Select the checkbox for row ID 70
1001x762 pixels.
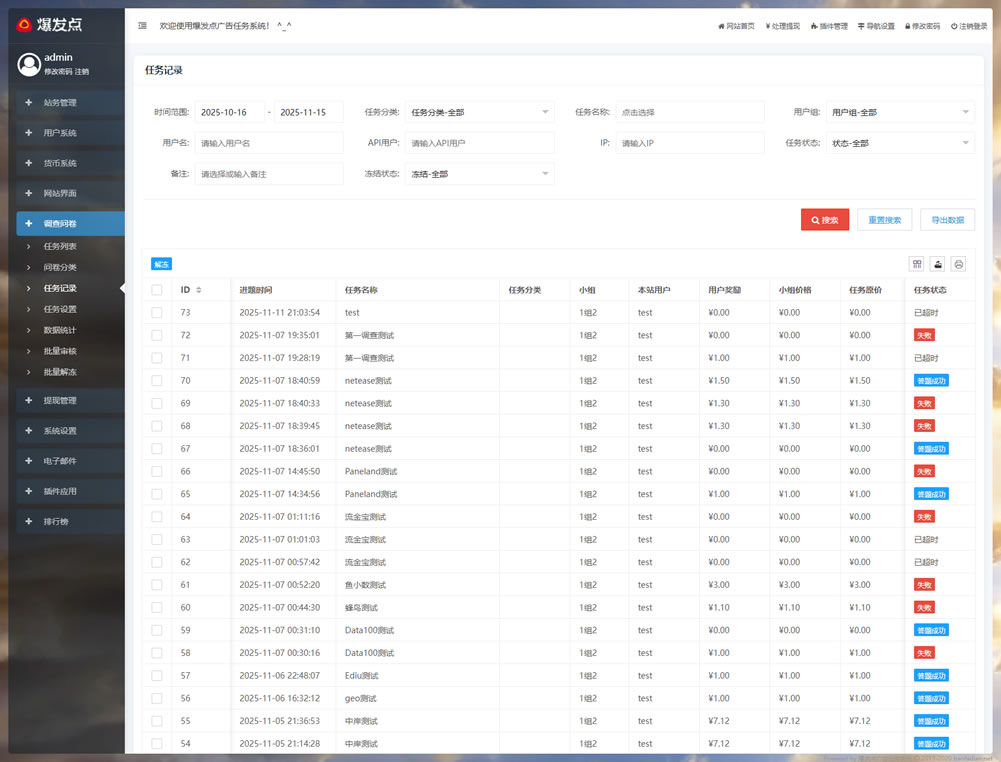click(157, 381)
